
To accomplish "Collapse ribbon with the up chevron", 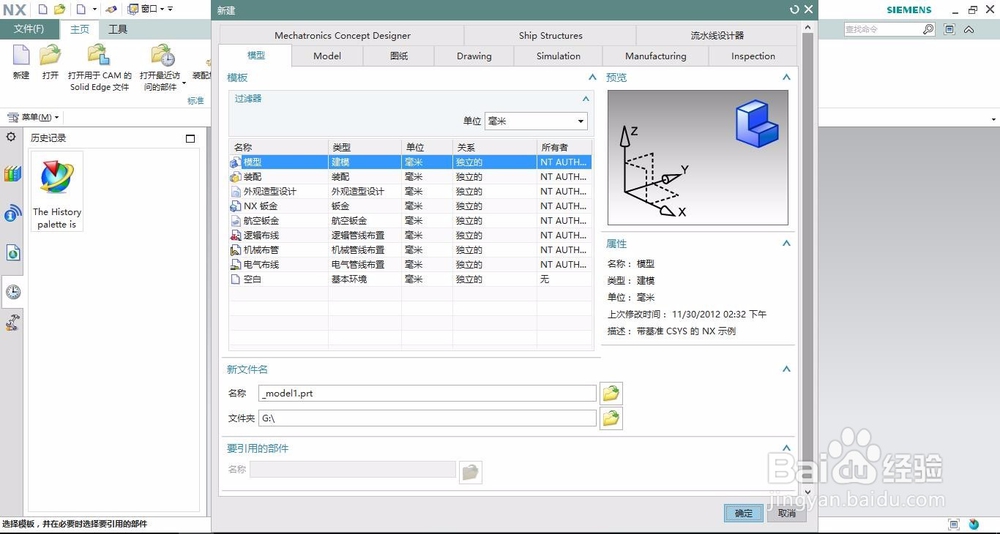I will [x=969, y=29].
